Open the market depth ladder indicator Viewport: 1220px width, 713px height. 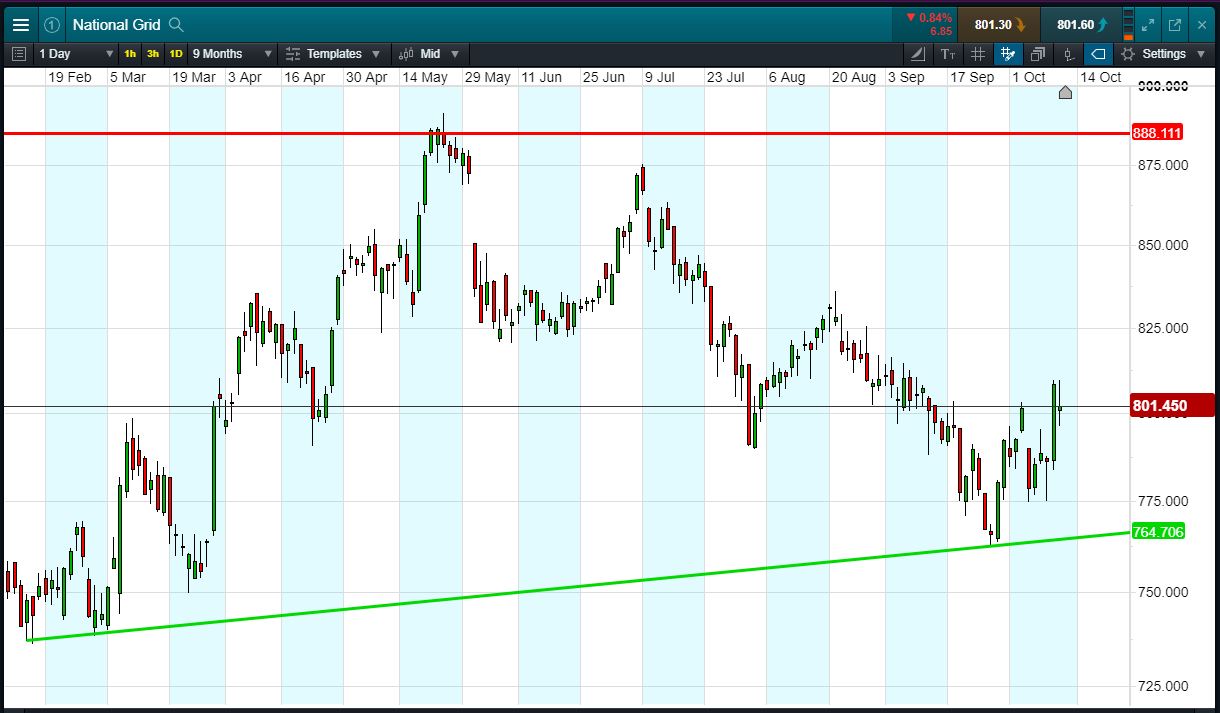[x=1129, y=25]
